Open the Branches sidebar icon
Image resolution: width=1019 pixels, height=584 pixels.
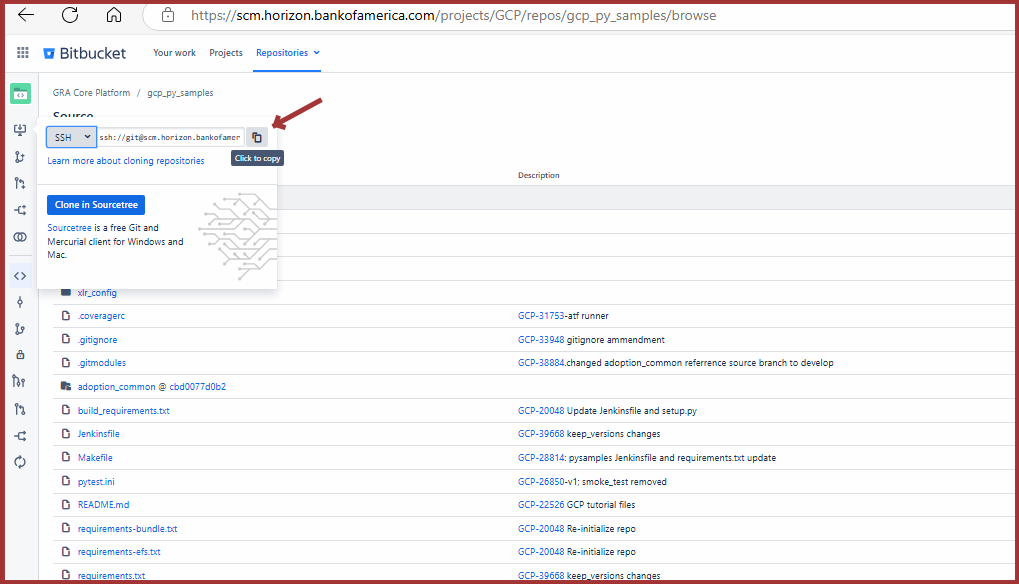tap(20, 329)
